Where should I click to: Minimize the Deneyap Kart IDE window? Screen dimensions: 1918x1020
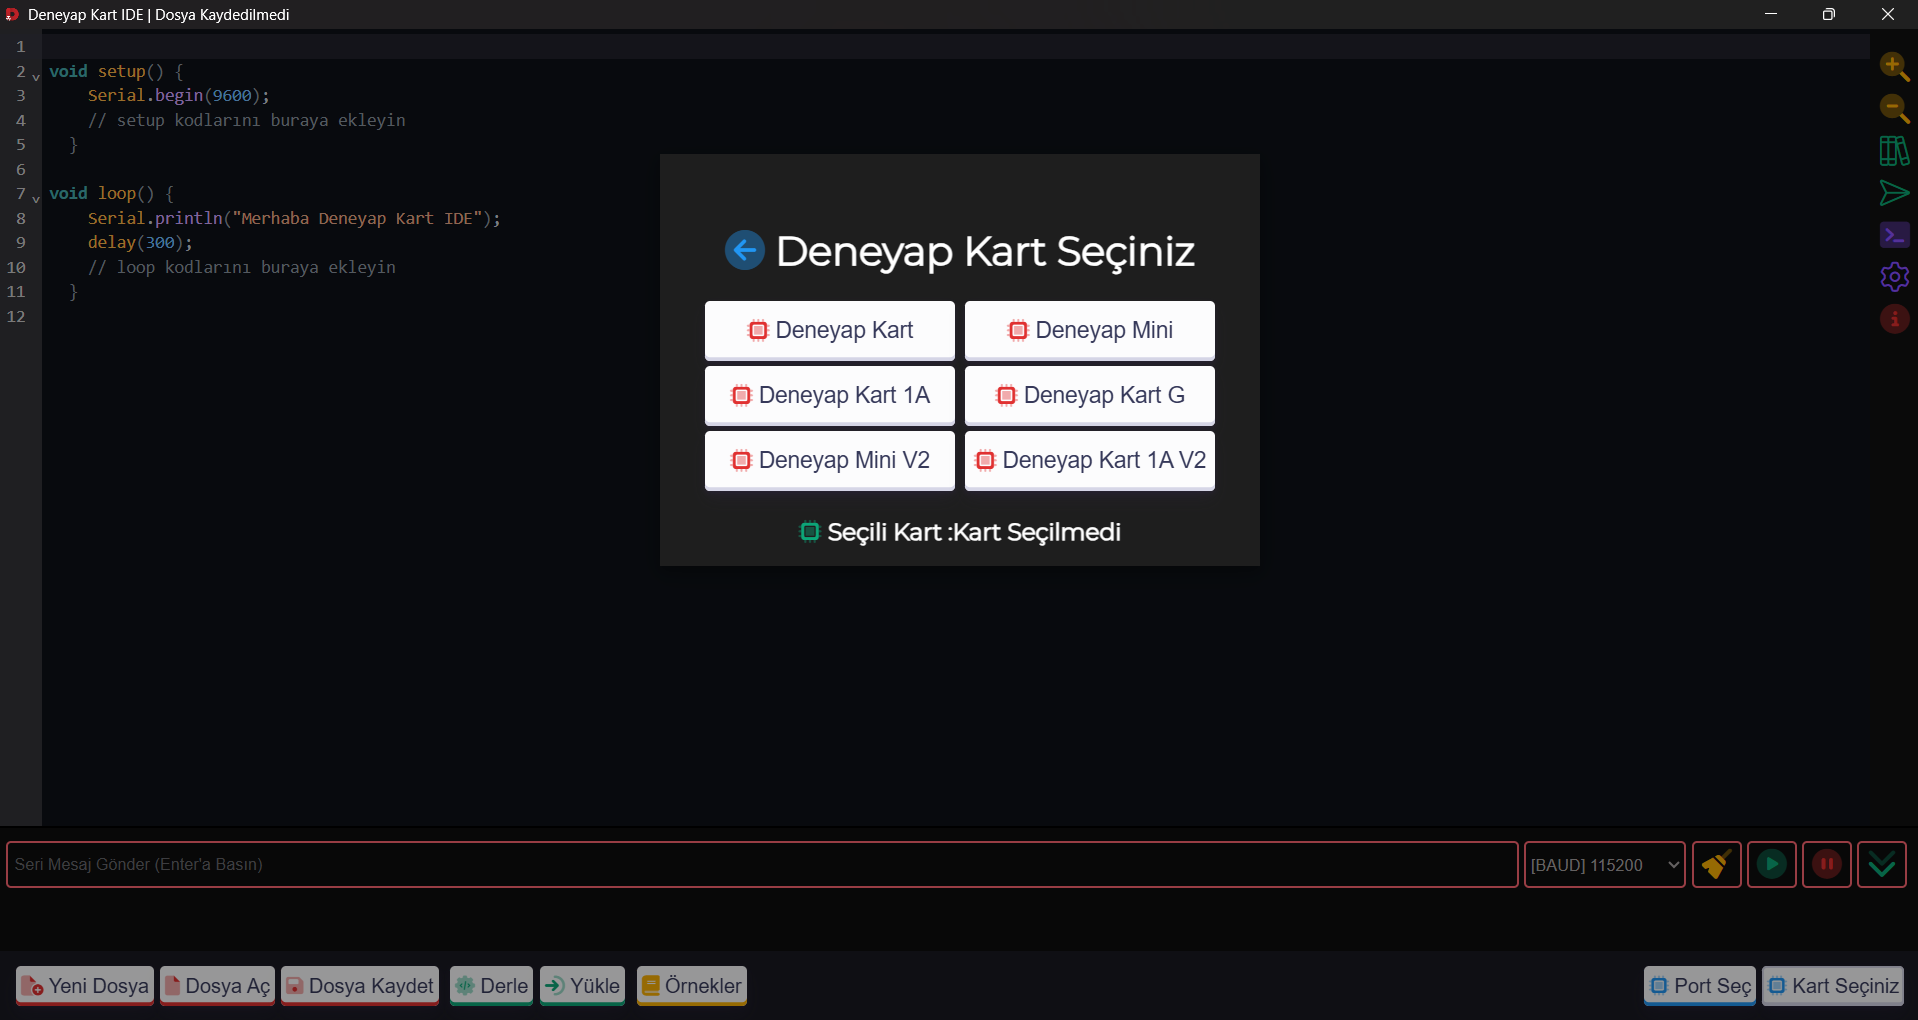[1770, 14]
